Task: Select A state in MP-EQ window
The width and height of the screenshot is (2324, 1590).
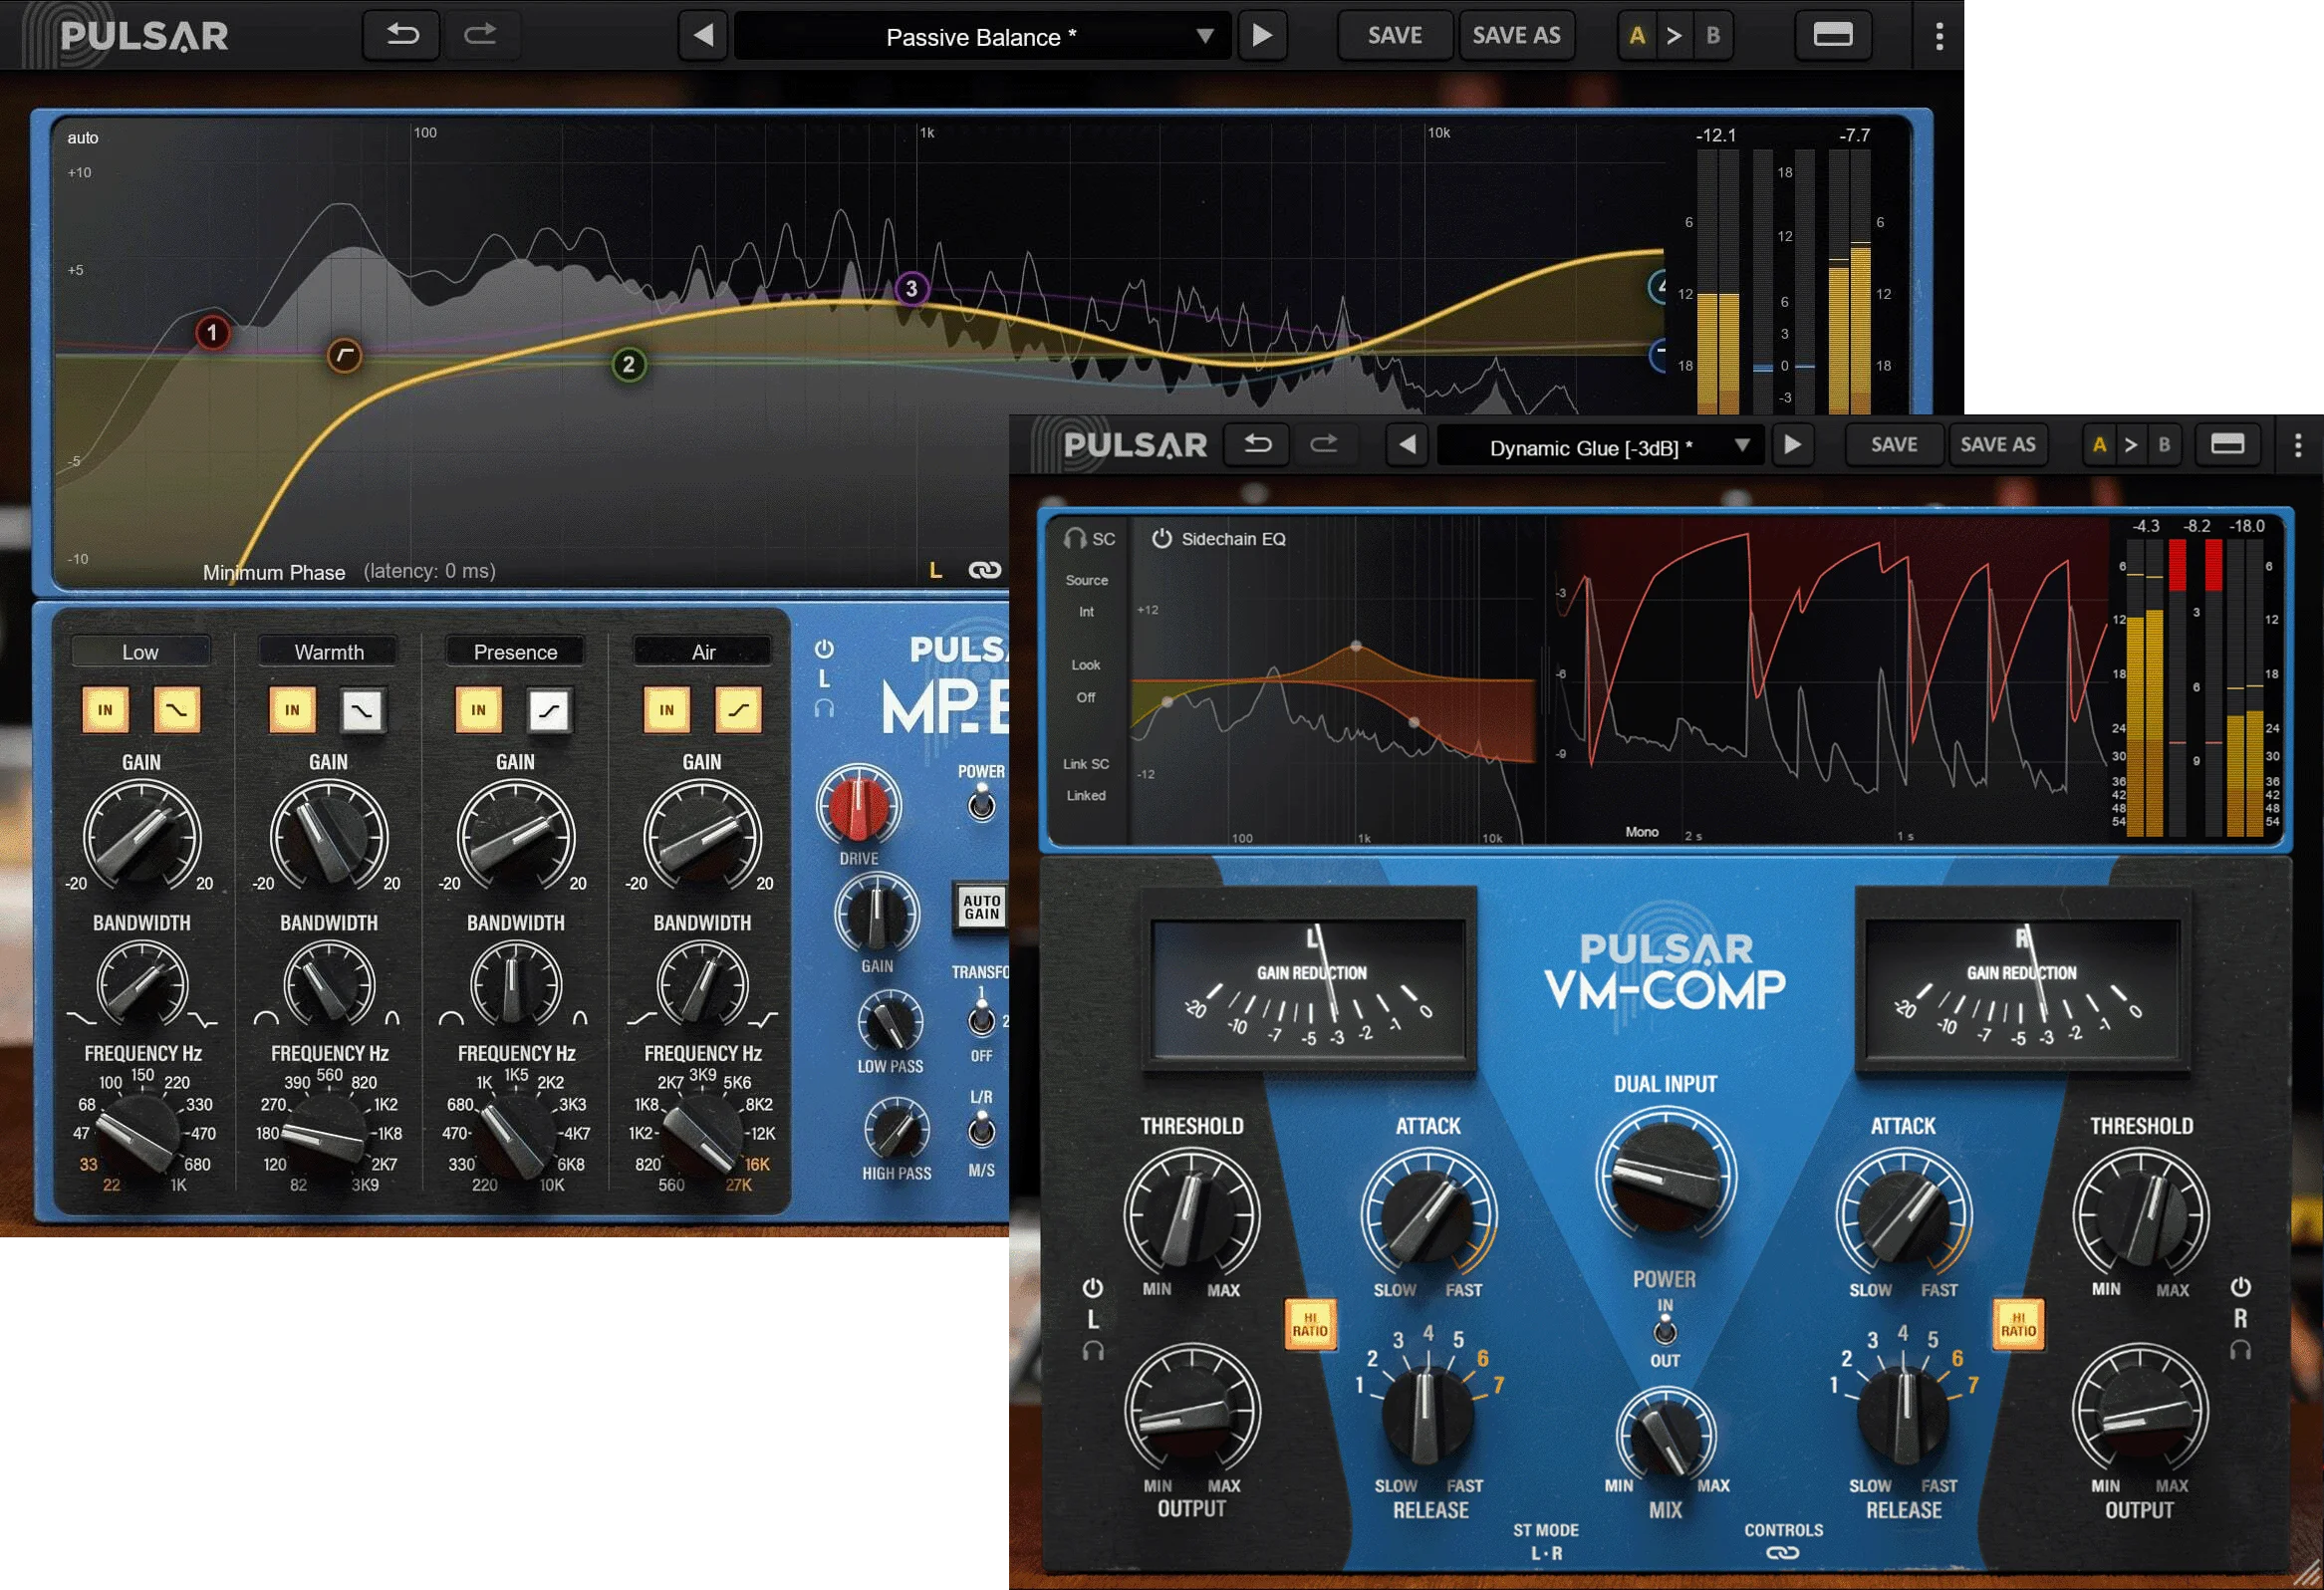Action: pos(1637,36)
